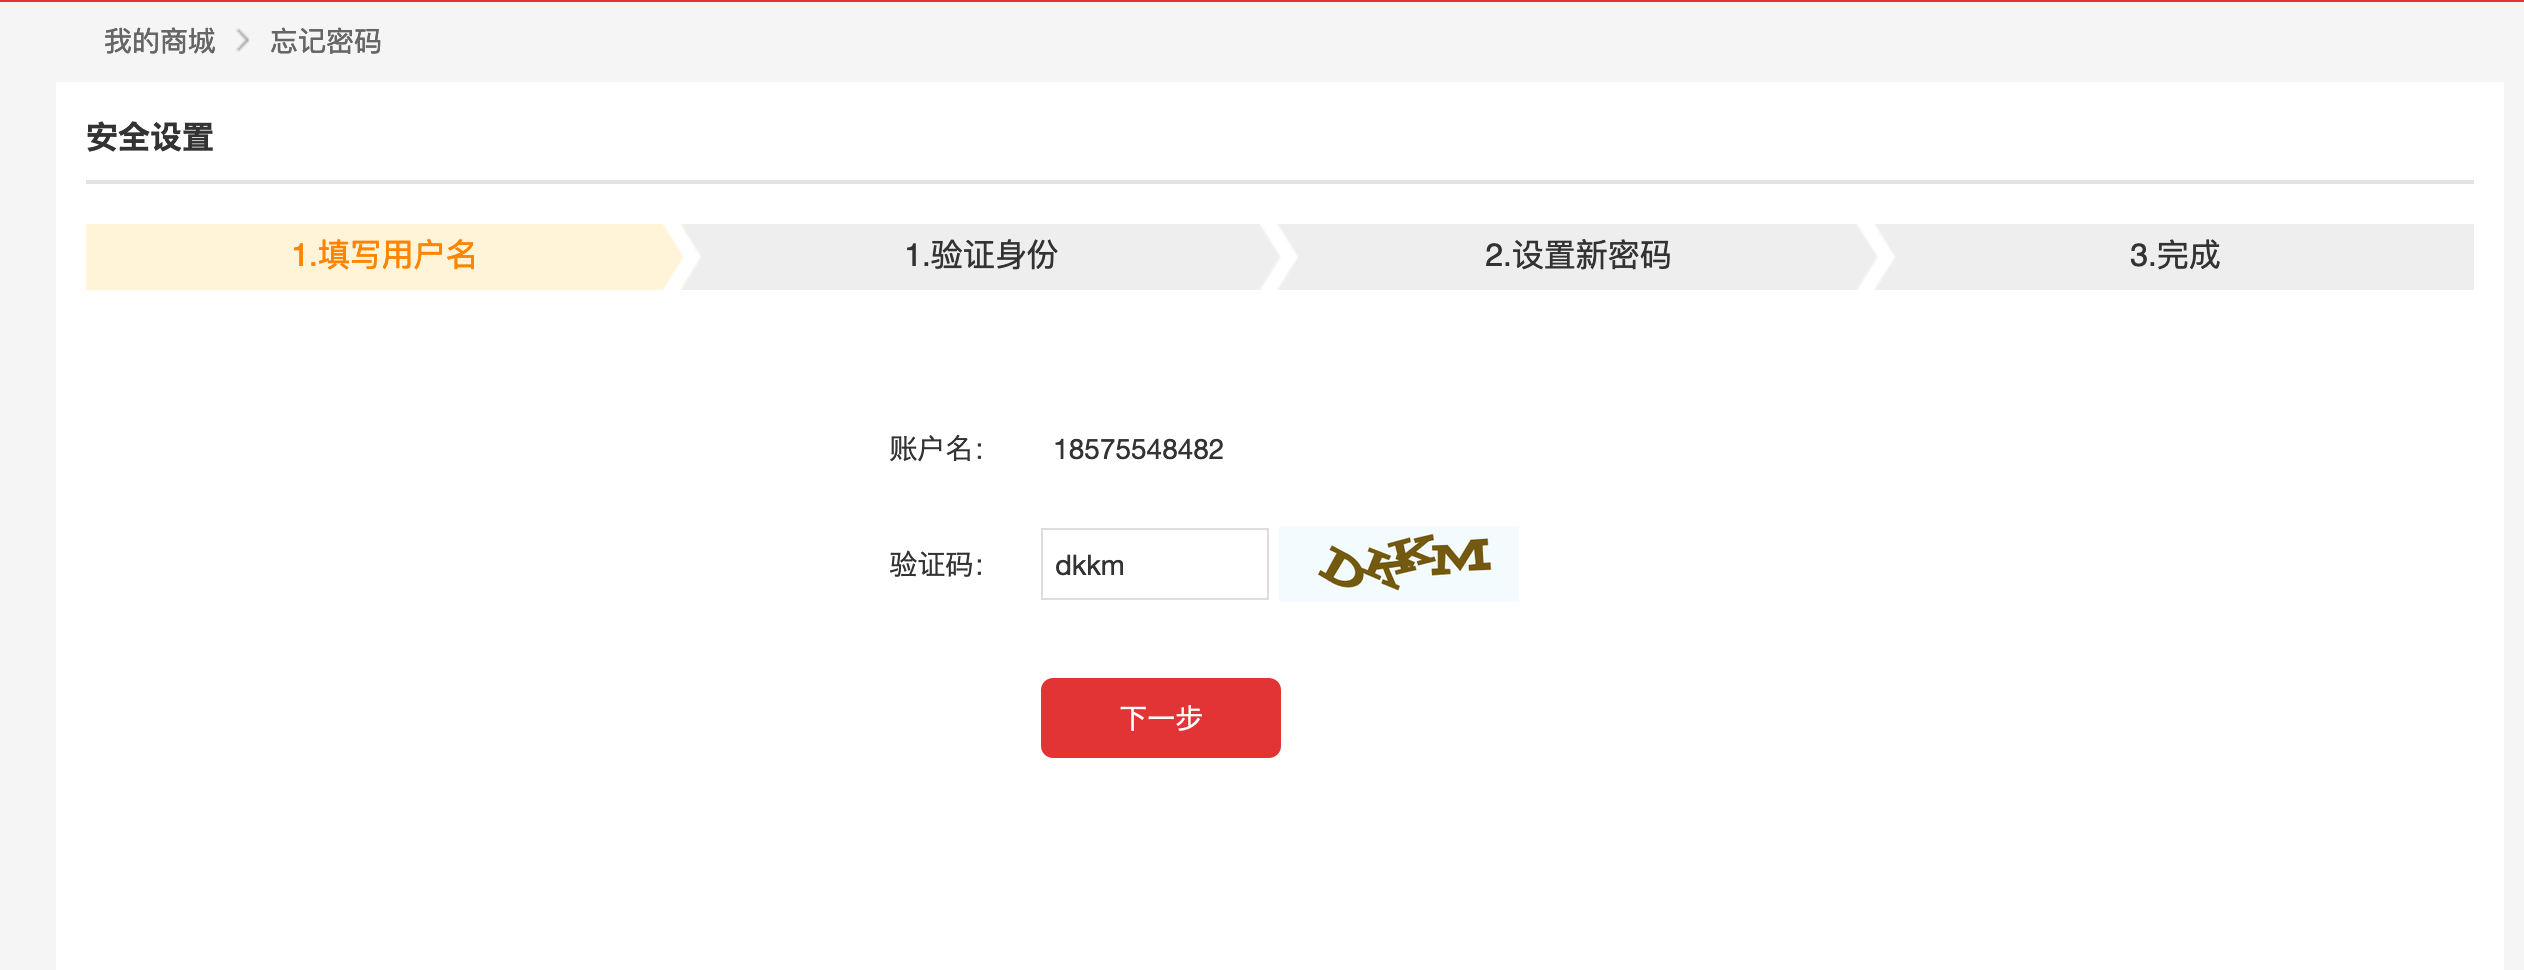Switch to the 1.验证身份 step
Screen dimensions: 2524x970
click(x=981, y=256)
